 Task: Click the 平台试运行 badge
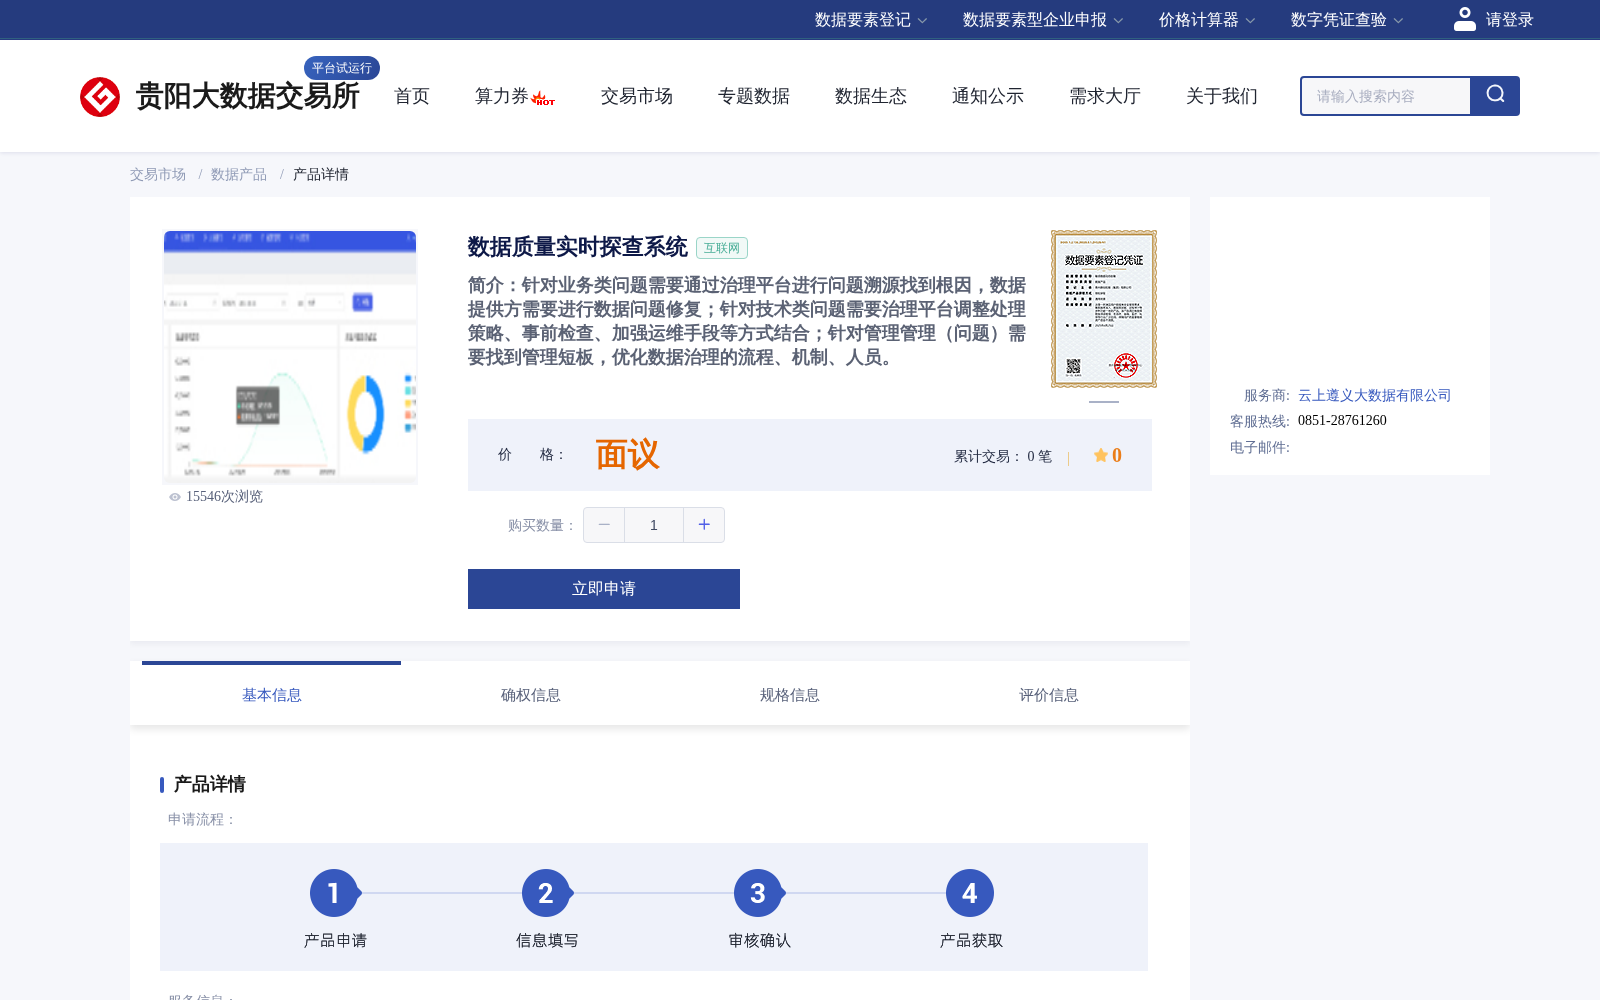pyautogui.click(x=342, y=68)
